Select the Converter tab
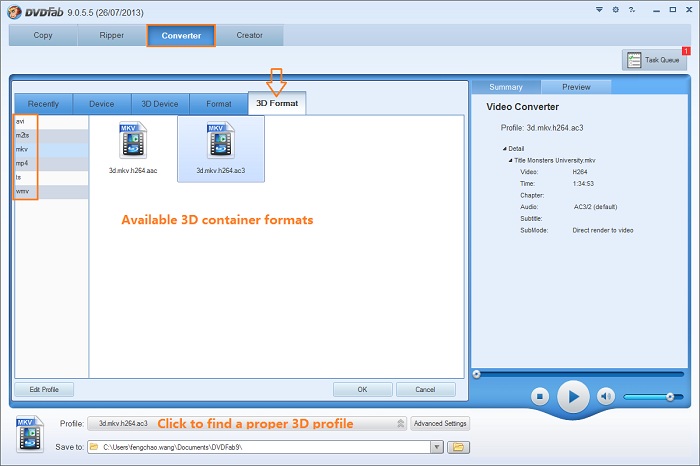 click(181, 36)
